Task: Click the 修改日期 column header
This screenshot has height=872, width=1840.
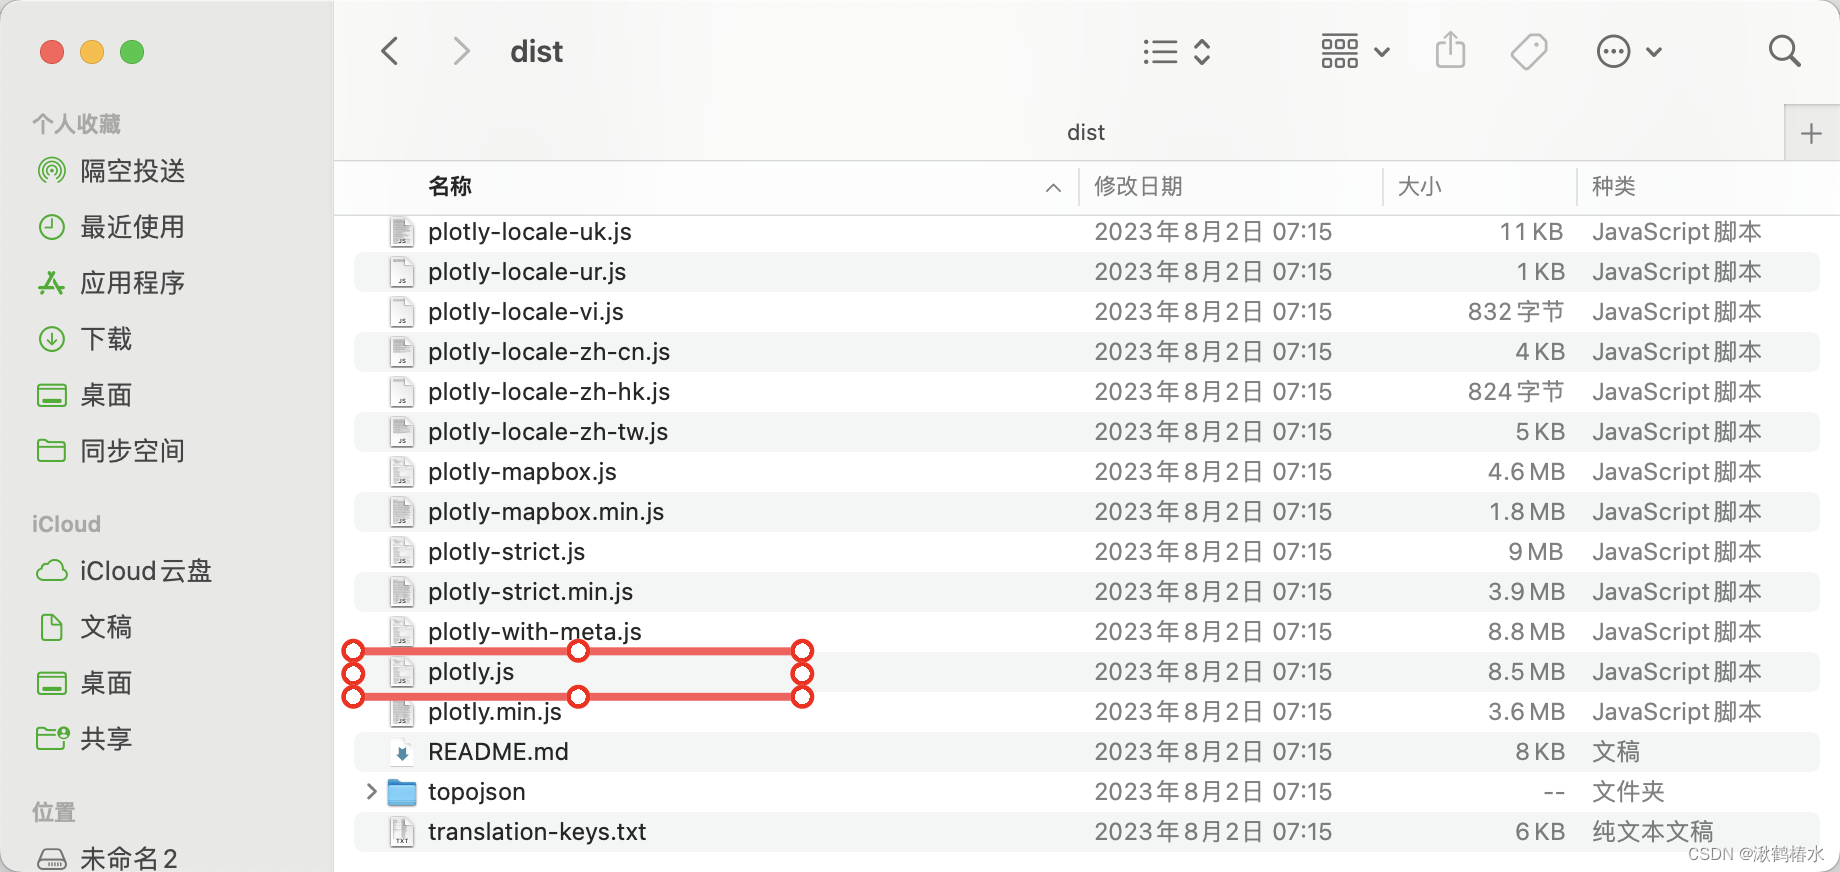Action: 1139,187
